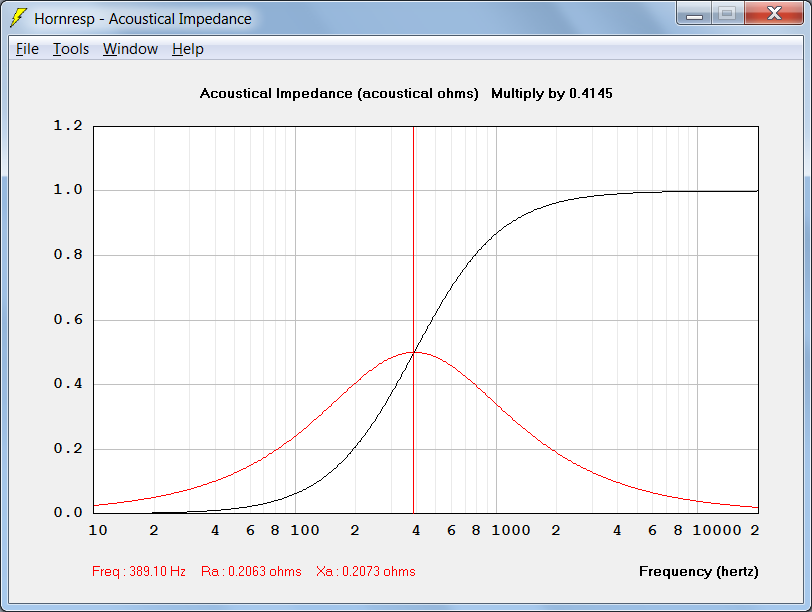The image size is (812, 612).
Task: Click the 1000 label on frequency axis
Action: click(x=511, y=530)
